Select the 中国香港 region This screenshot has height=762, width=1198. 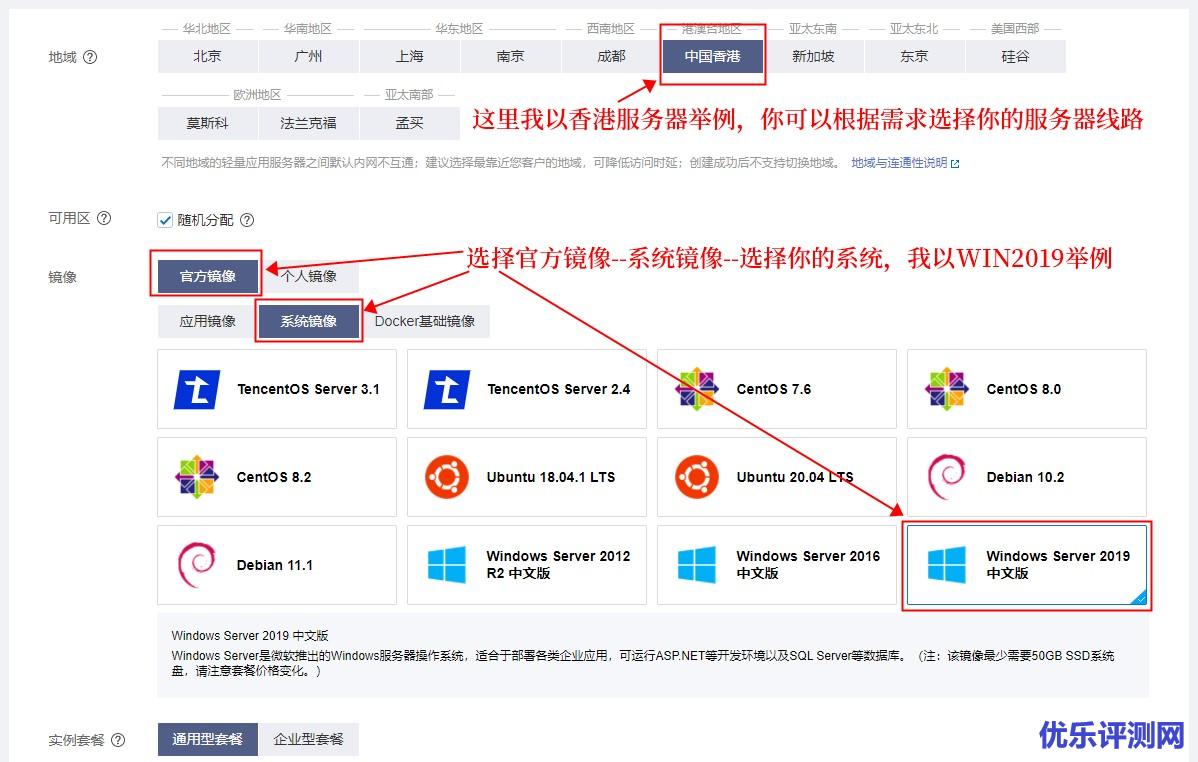(713, 57)
